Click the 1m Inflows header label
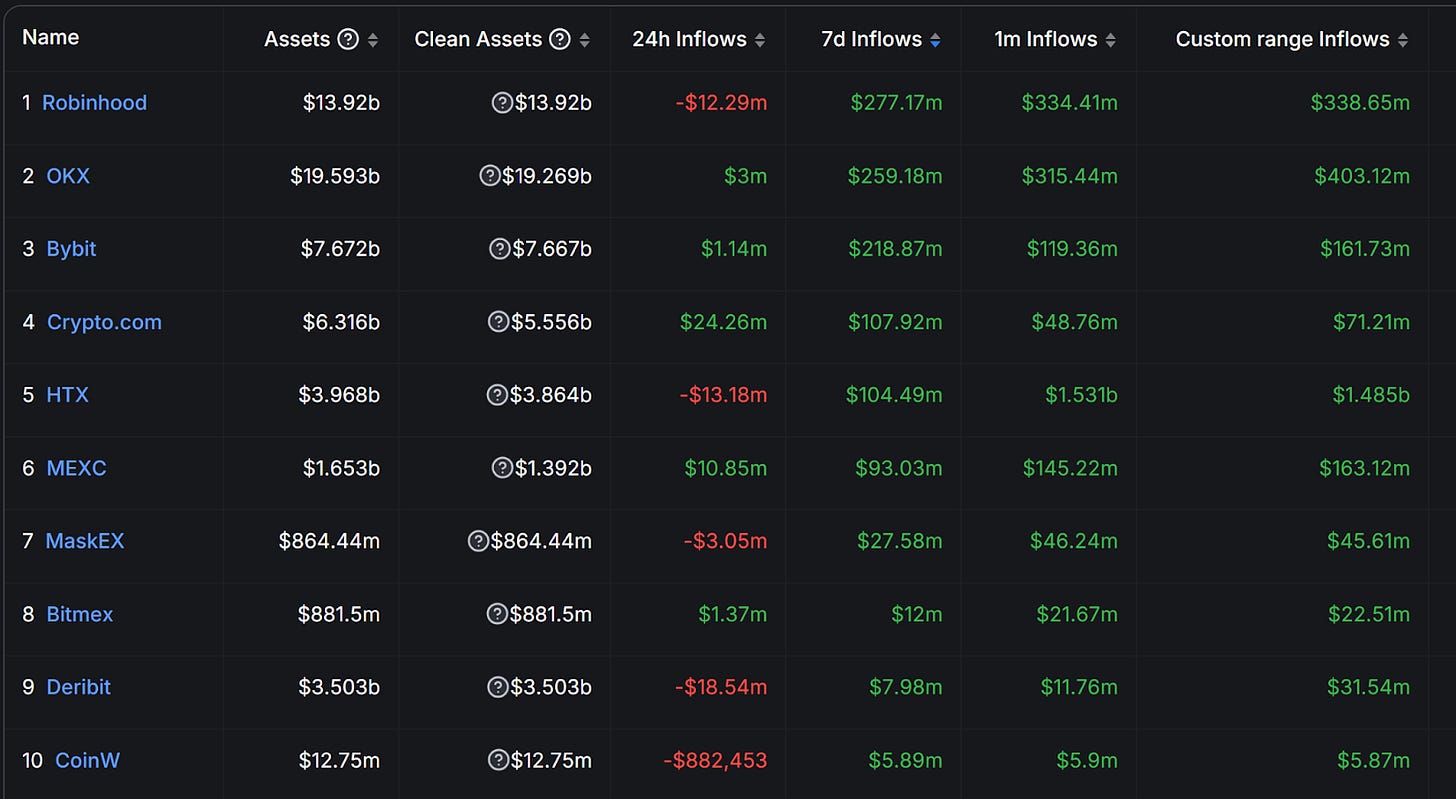 [x=1046, y=39]
